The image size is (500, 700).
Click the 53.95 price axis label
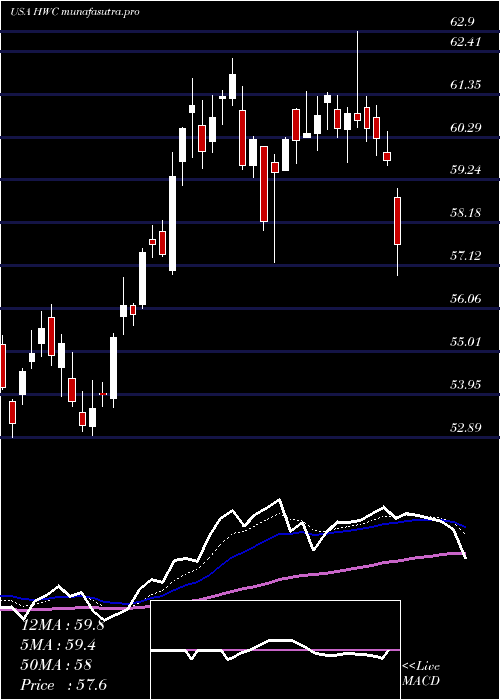(466, 384)
